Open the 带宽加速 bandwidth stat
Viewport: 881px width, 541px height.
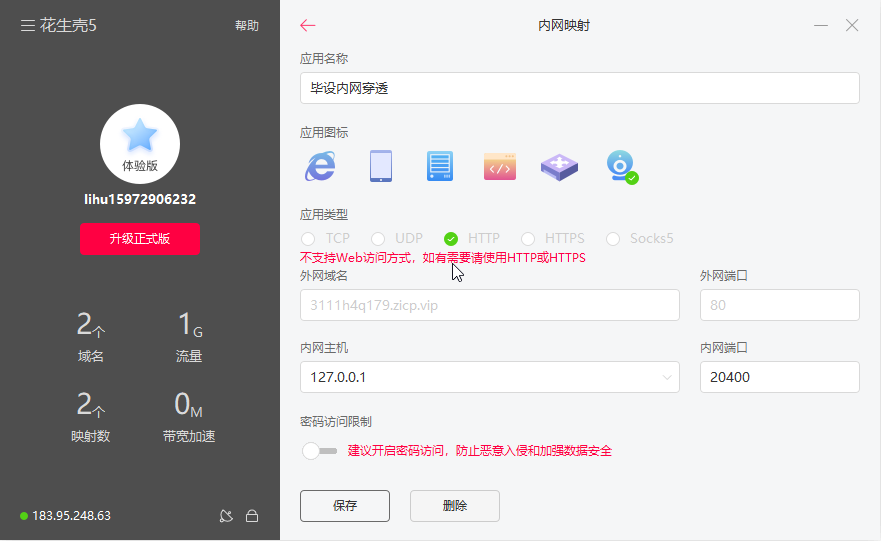tap(189, 417)
